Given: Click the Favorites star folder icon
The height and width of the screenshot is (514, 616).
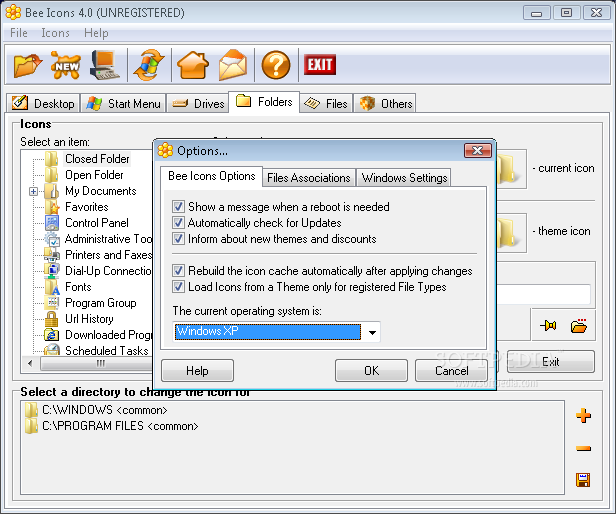Looking at the screenshot, I should click(x=52, y=207).
